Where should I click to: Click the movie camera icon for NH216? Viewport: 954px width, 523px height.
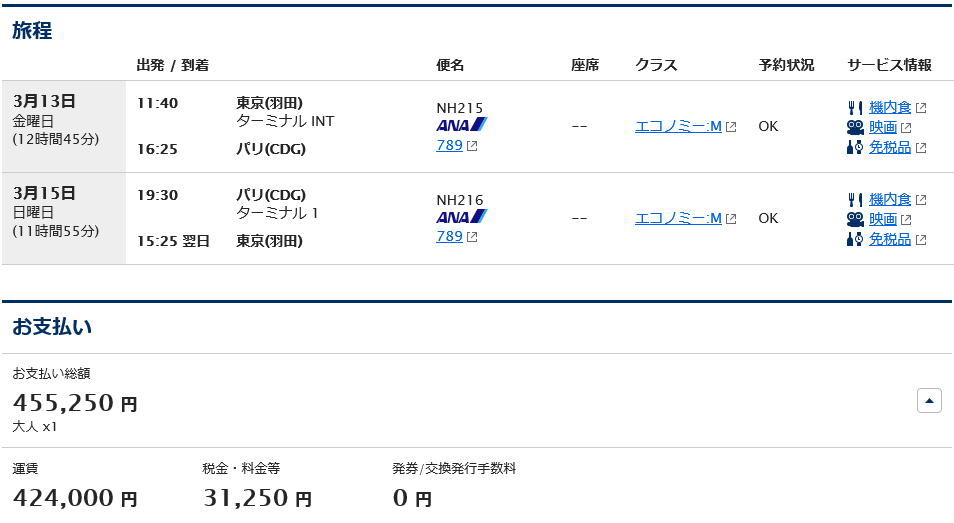855,220
